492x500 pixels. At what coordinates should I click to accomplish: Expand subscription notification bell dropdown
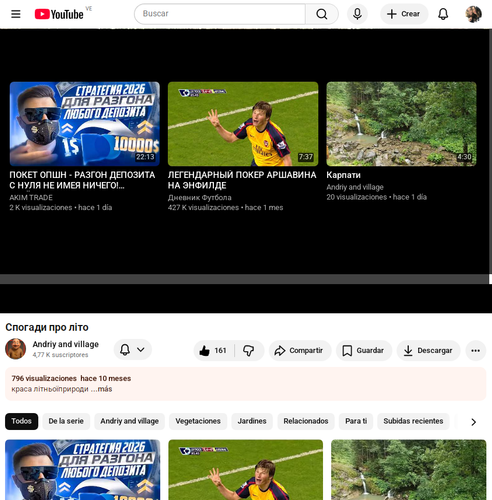133,350
